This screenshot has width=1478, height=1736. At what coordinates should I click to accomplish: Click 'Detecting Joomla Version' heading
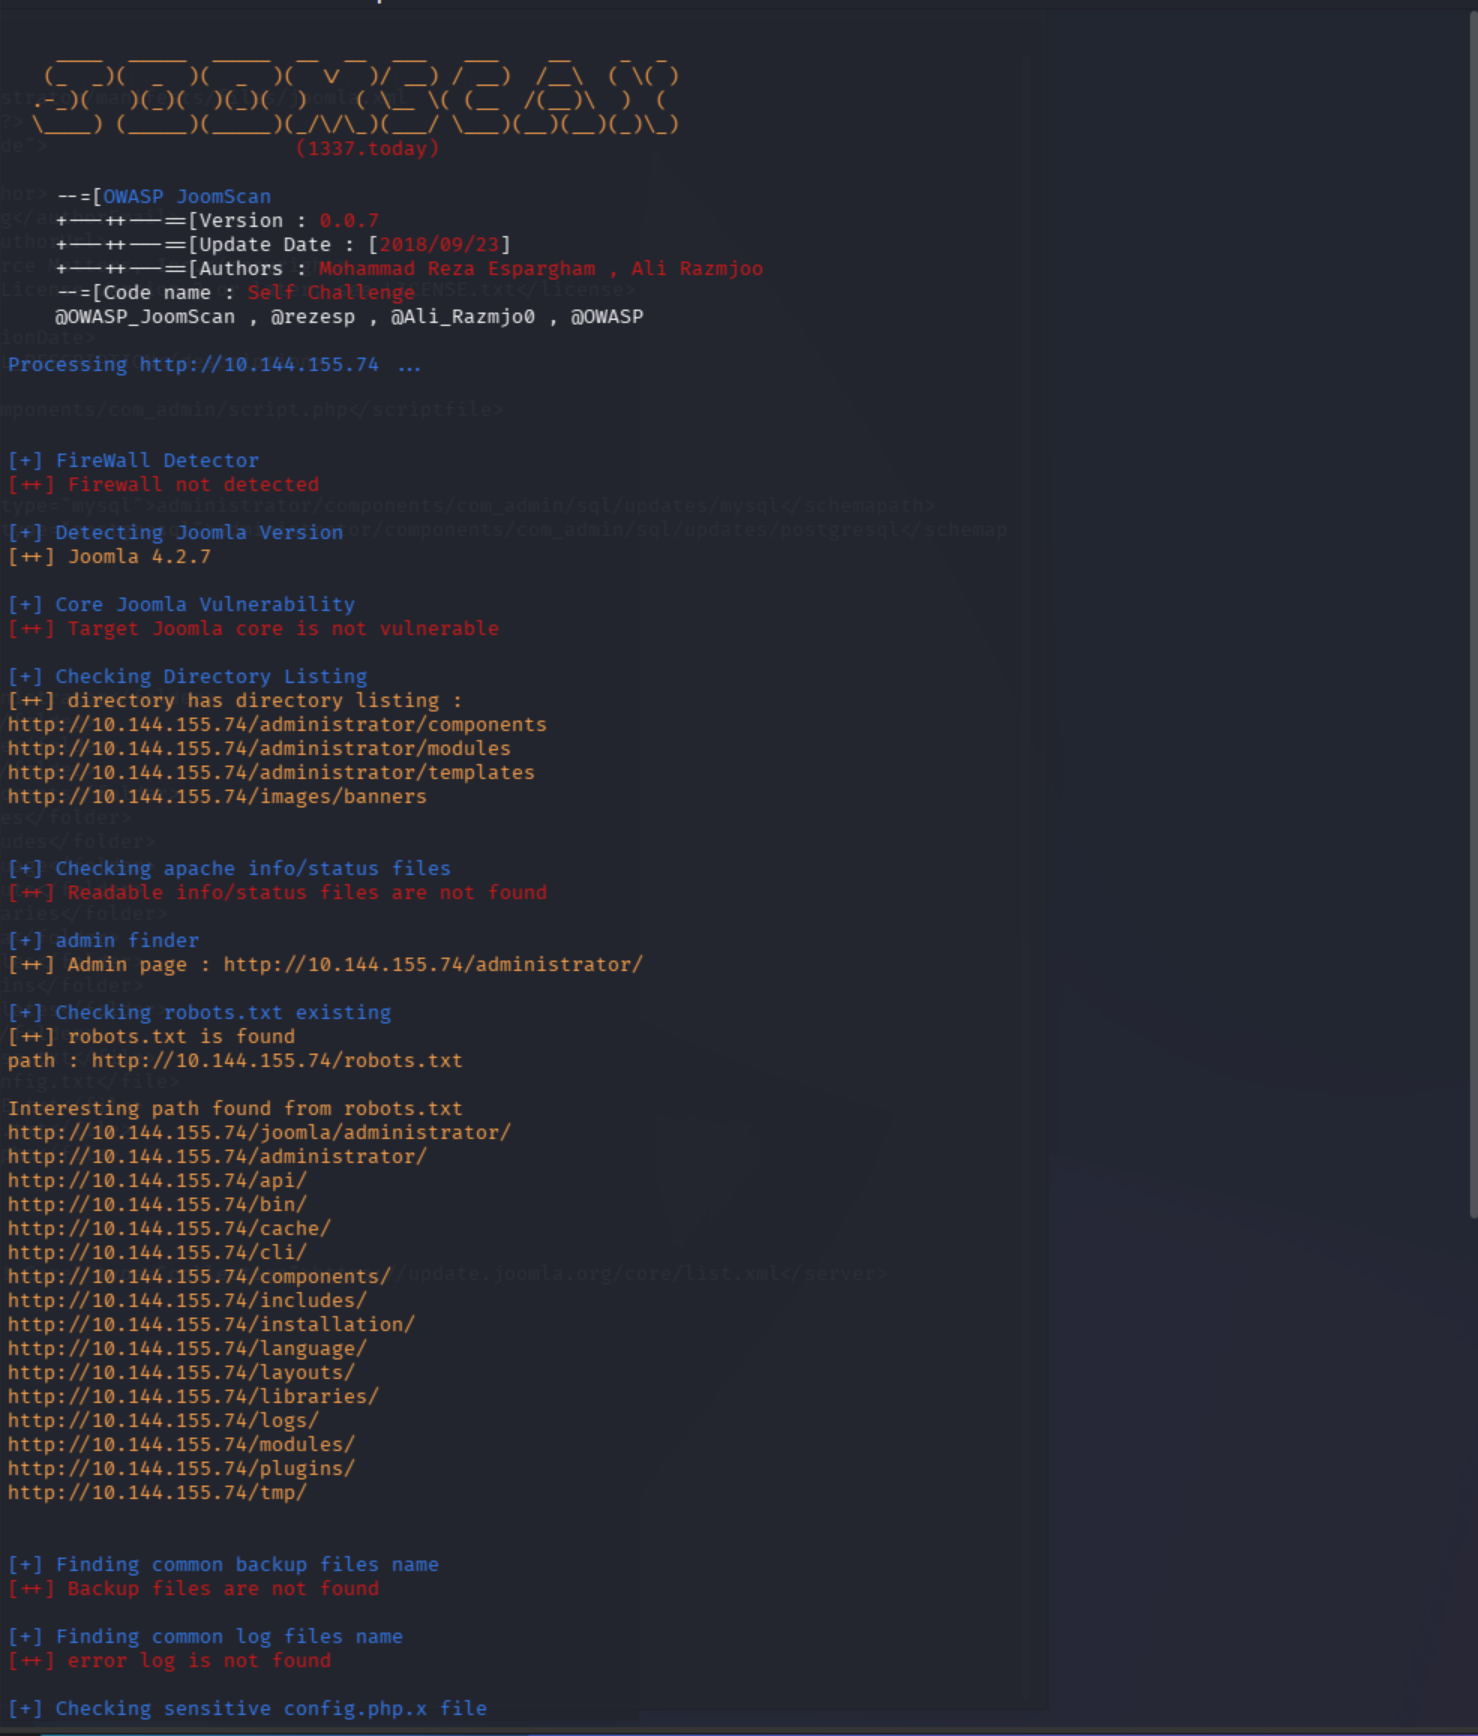tap(175, 532)
